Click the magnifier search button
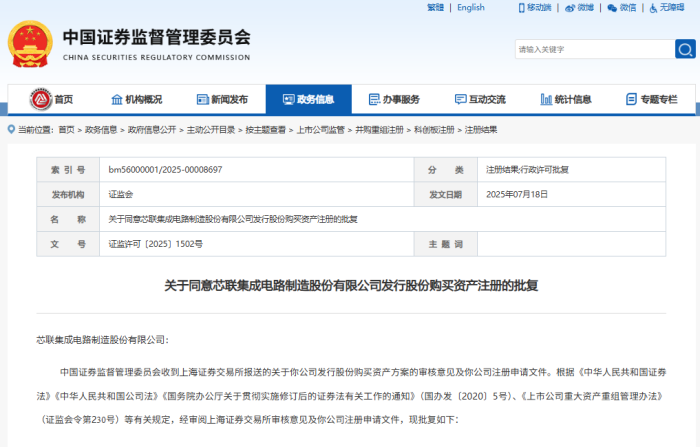Image resolution: width=700 pixels, height=447 pixels. pos(685,49)
